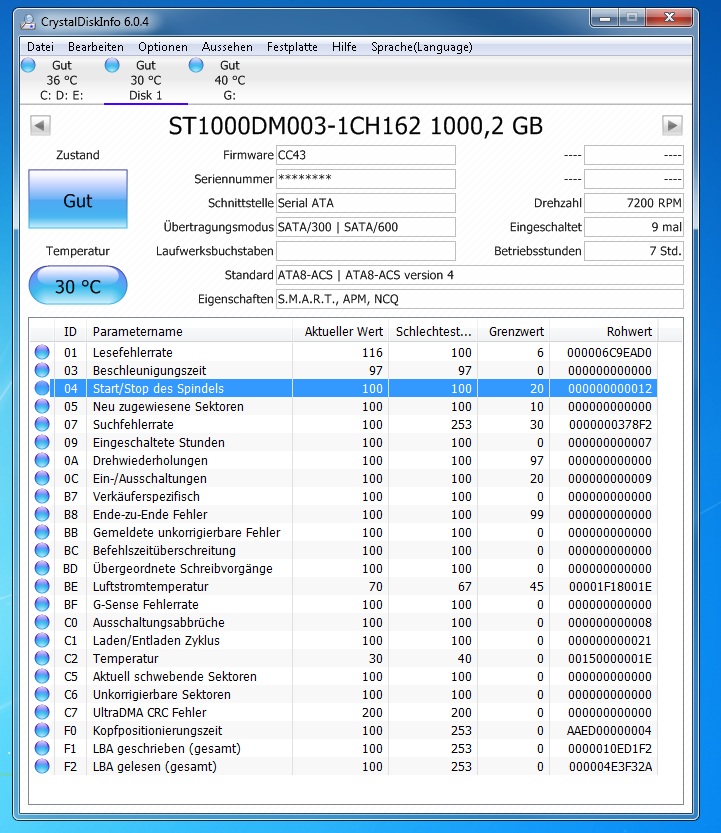Sort by the Parametername column header

[189, 332]
